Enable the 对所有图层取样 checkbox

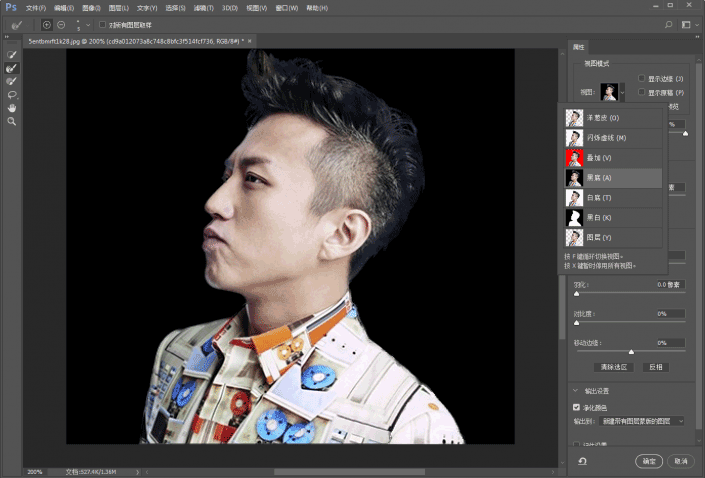coord(103,25)
